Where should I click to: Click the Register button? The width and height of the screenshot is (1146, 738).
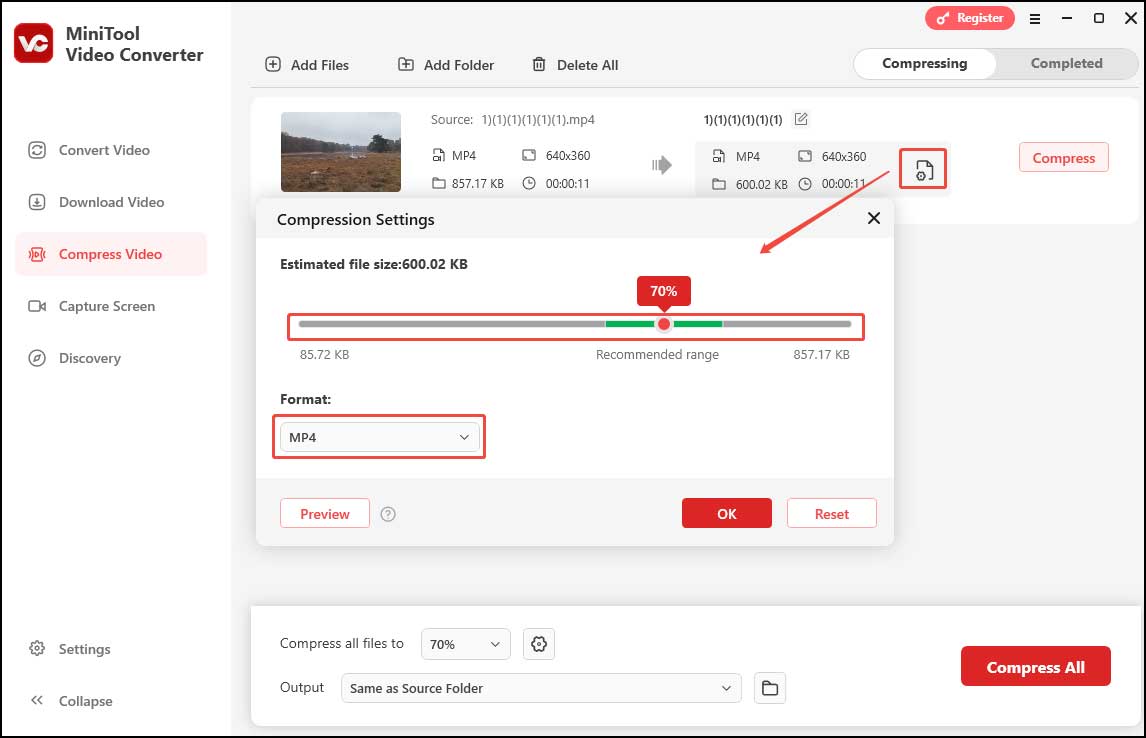click(x=970, y=18)
